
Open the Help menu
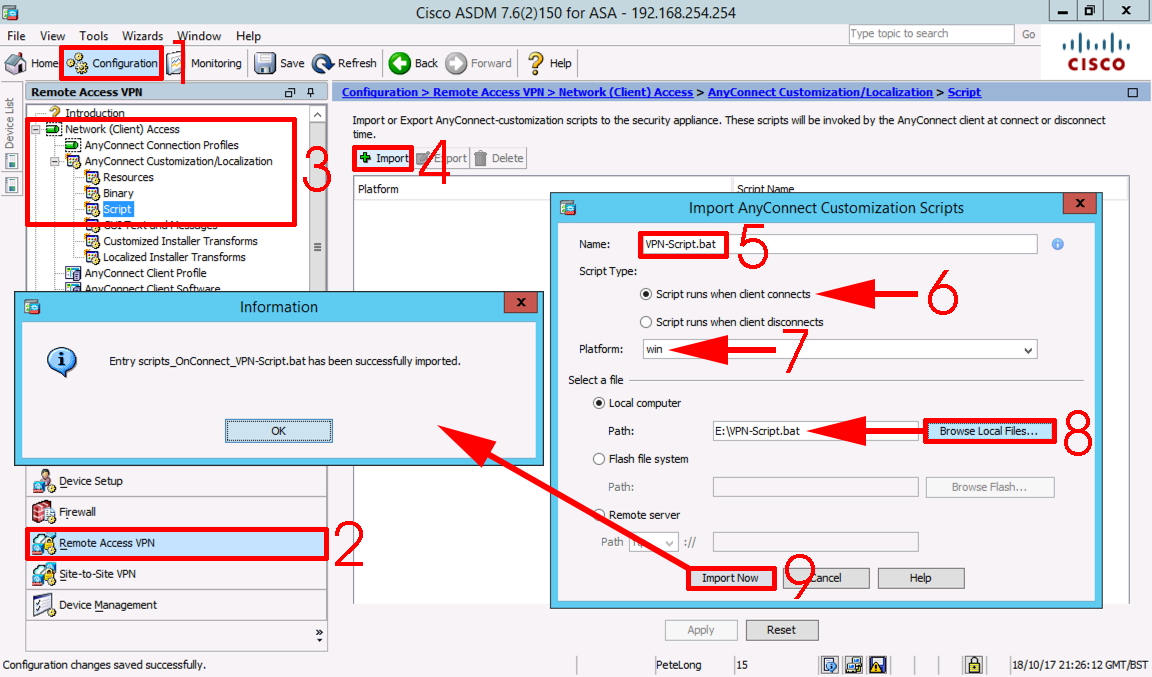coord(248,36)
